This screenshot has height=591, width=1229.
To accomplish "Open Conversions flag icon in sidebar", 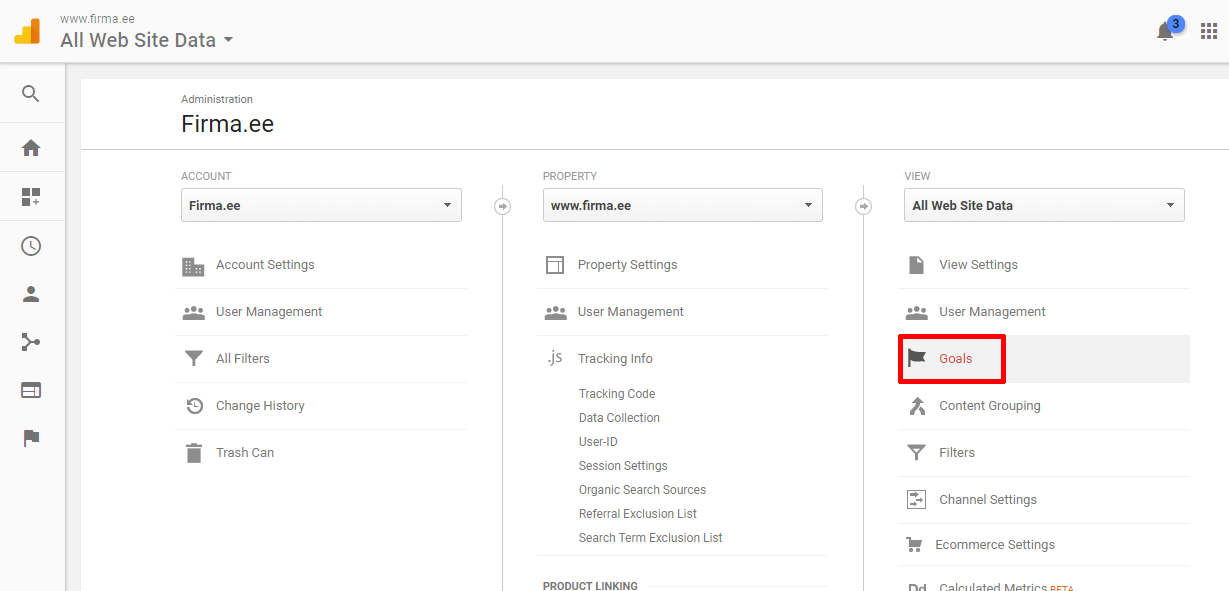I will pos(31,438).
